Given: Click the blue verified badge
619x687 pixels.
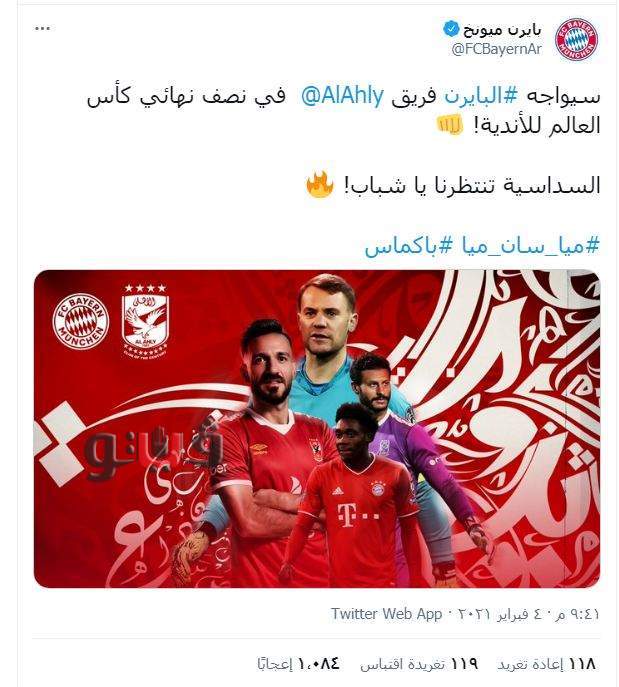Looking at the screenshot, I should pyautogui.click(x=450, y=29).
